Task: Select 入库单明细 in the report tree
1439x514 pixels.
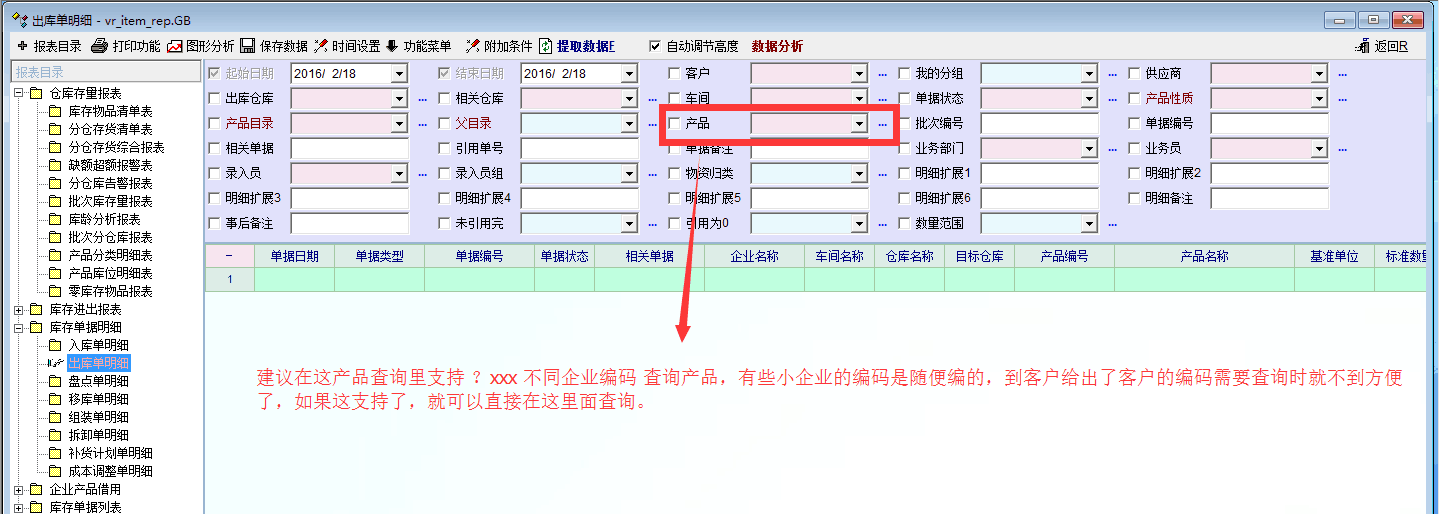Action: (98, 345)
